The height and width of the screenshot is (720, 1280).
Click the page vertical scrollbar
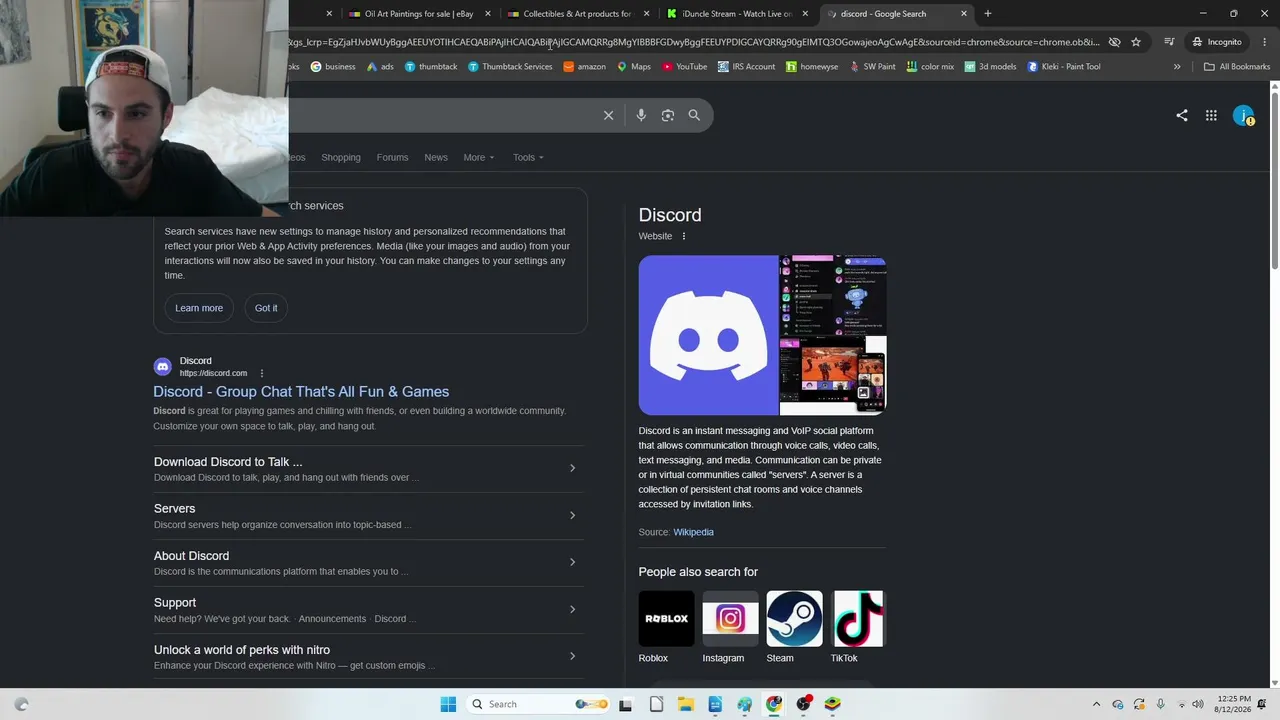tap(1274, 384)
